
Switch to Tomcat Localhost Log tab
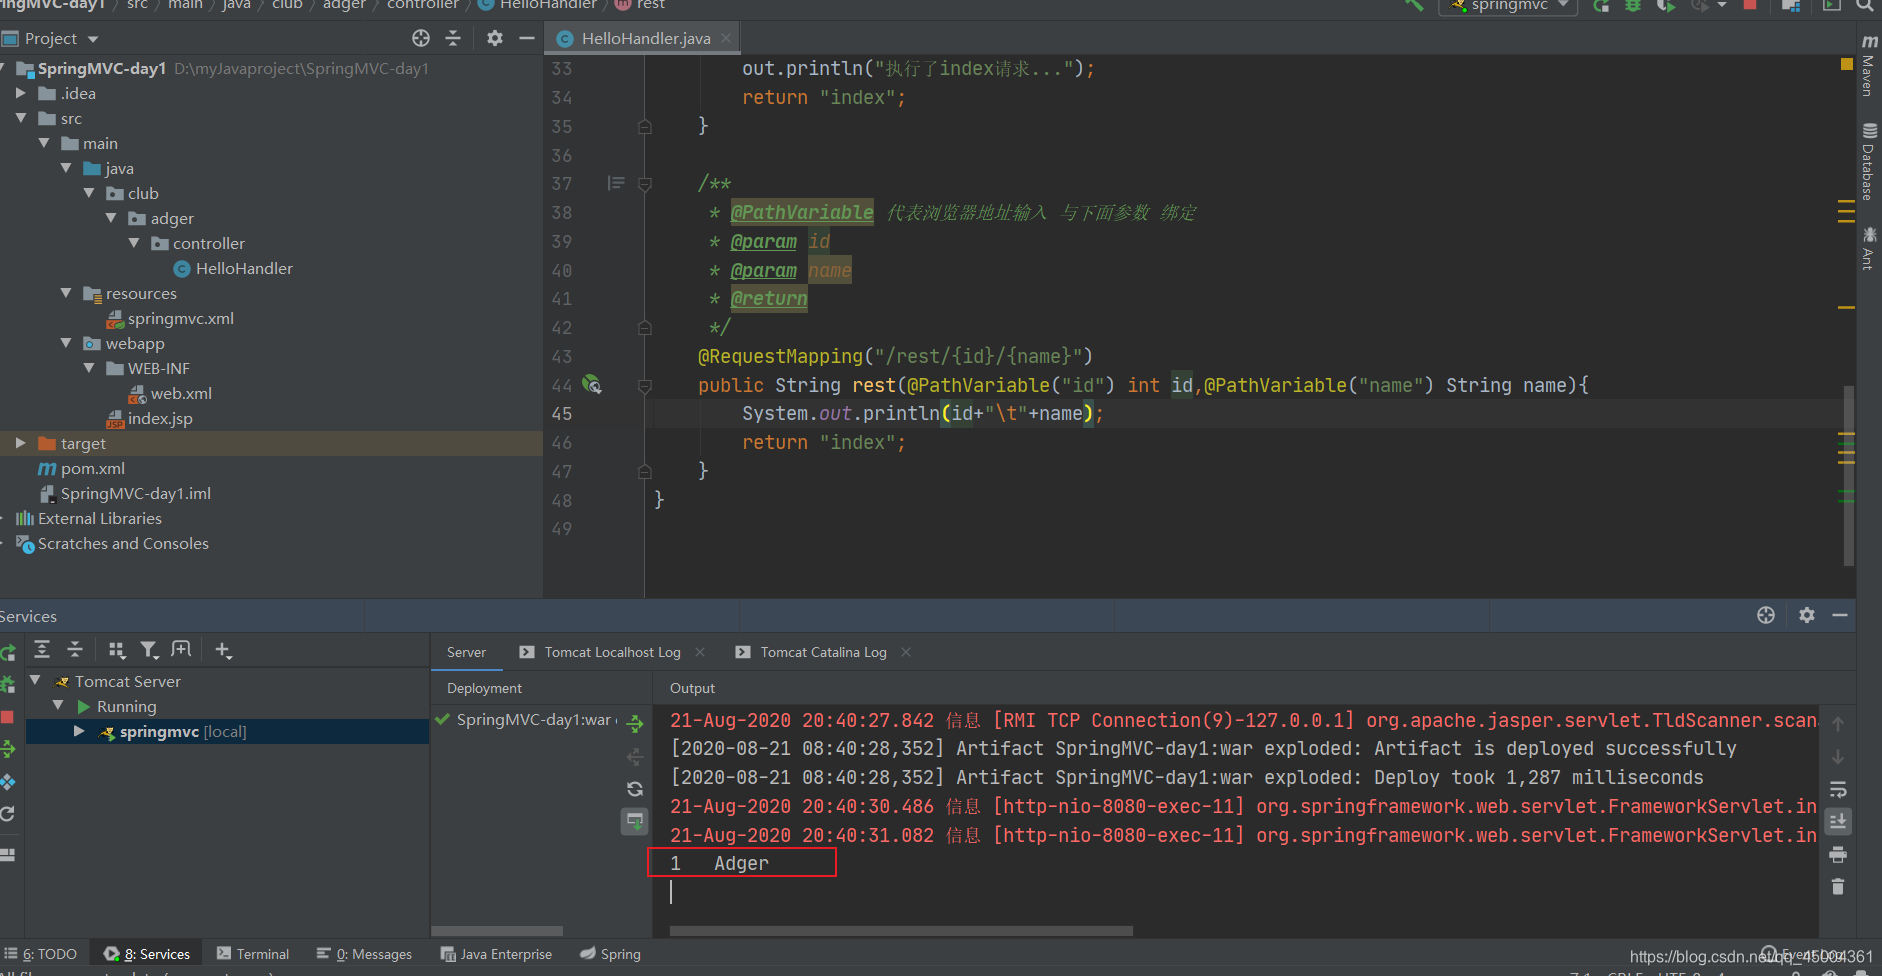(x=612, y=652)
